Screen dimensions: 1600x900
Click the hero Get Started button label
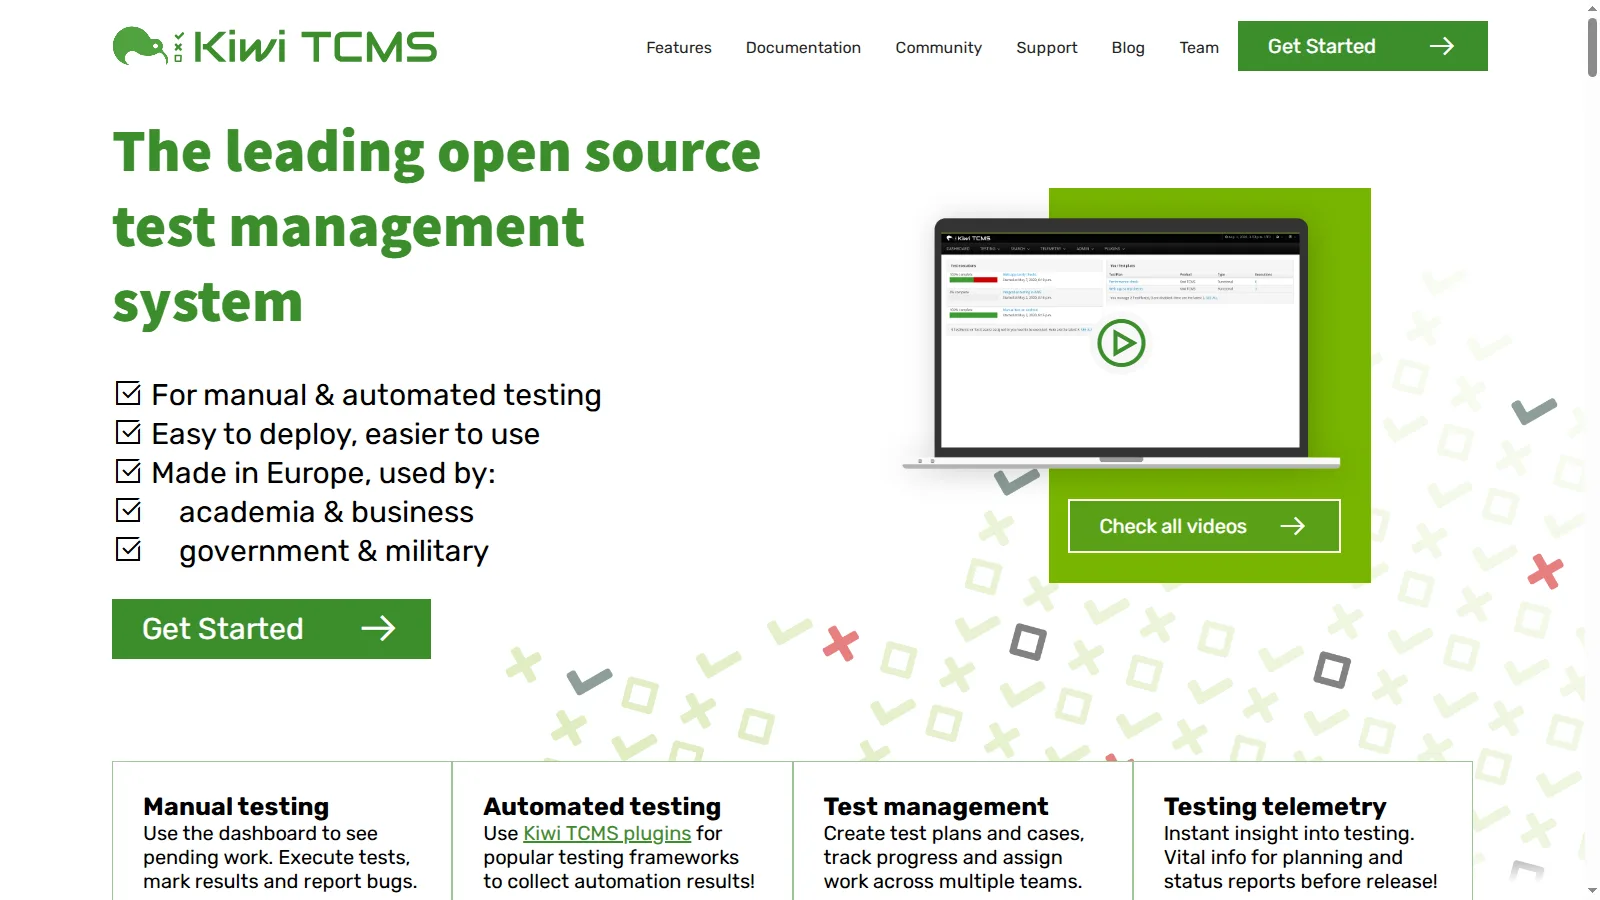click(x=222, y=628)
